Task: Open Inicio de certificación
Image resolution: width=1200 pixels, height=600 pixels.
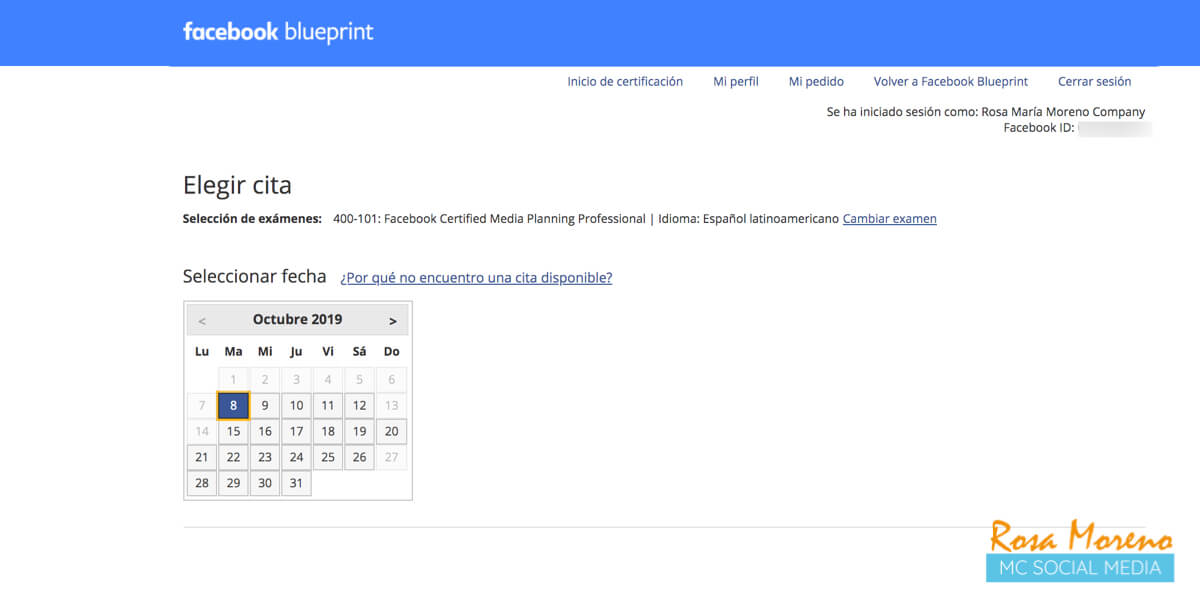Action: click(625, 81)
